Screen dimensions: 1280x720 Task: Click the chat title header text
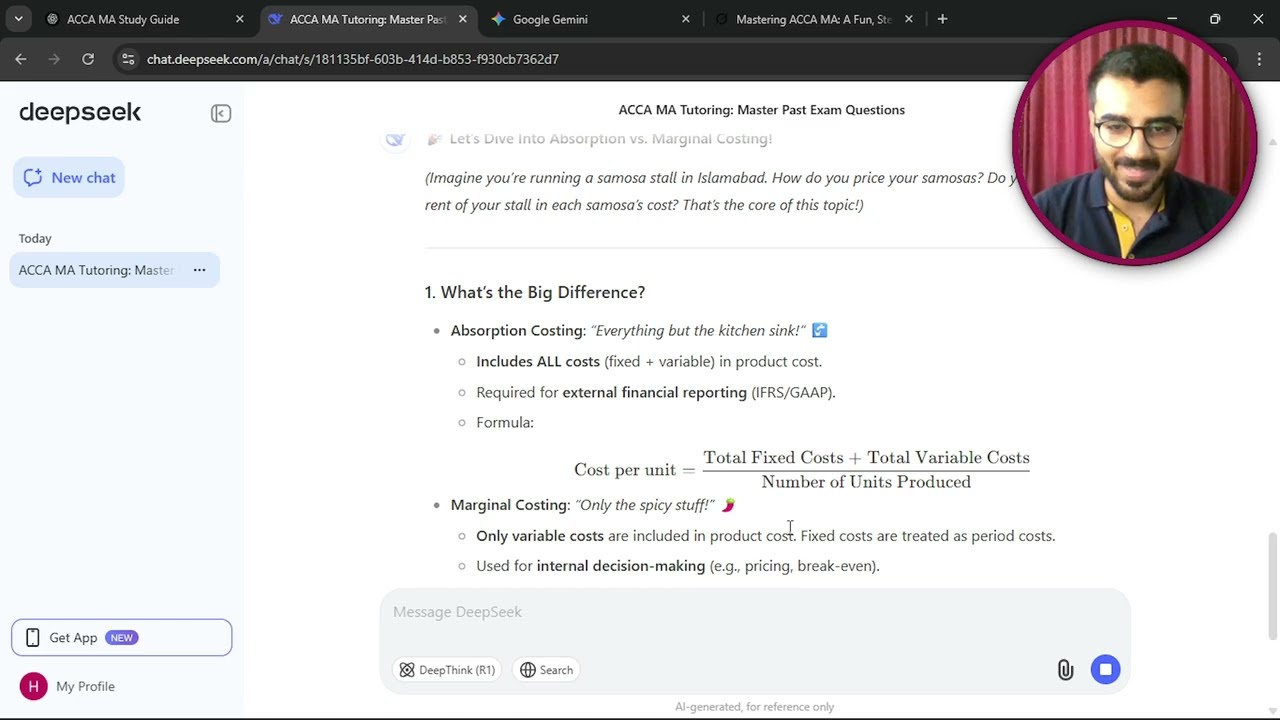coord(761,110)
